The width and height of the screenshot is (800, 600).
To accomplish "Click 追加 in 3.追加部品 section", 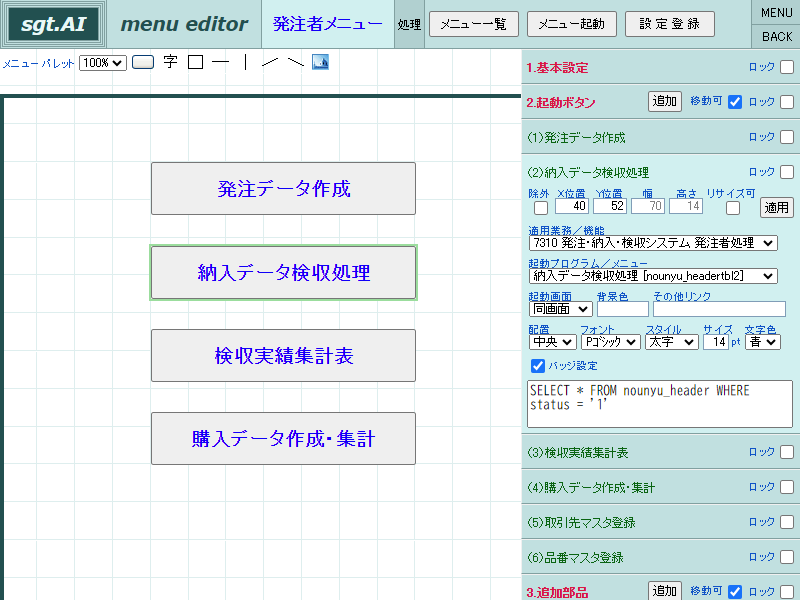I will pos(664,591).
